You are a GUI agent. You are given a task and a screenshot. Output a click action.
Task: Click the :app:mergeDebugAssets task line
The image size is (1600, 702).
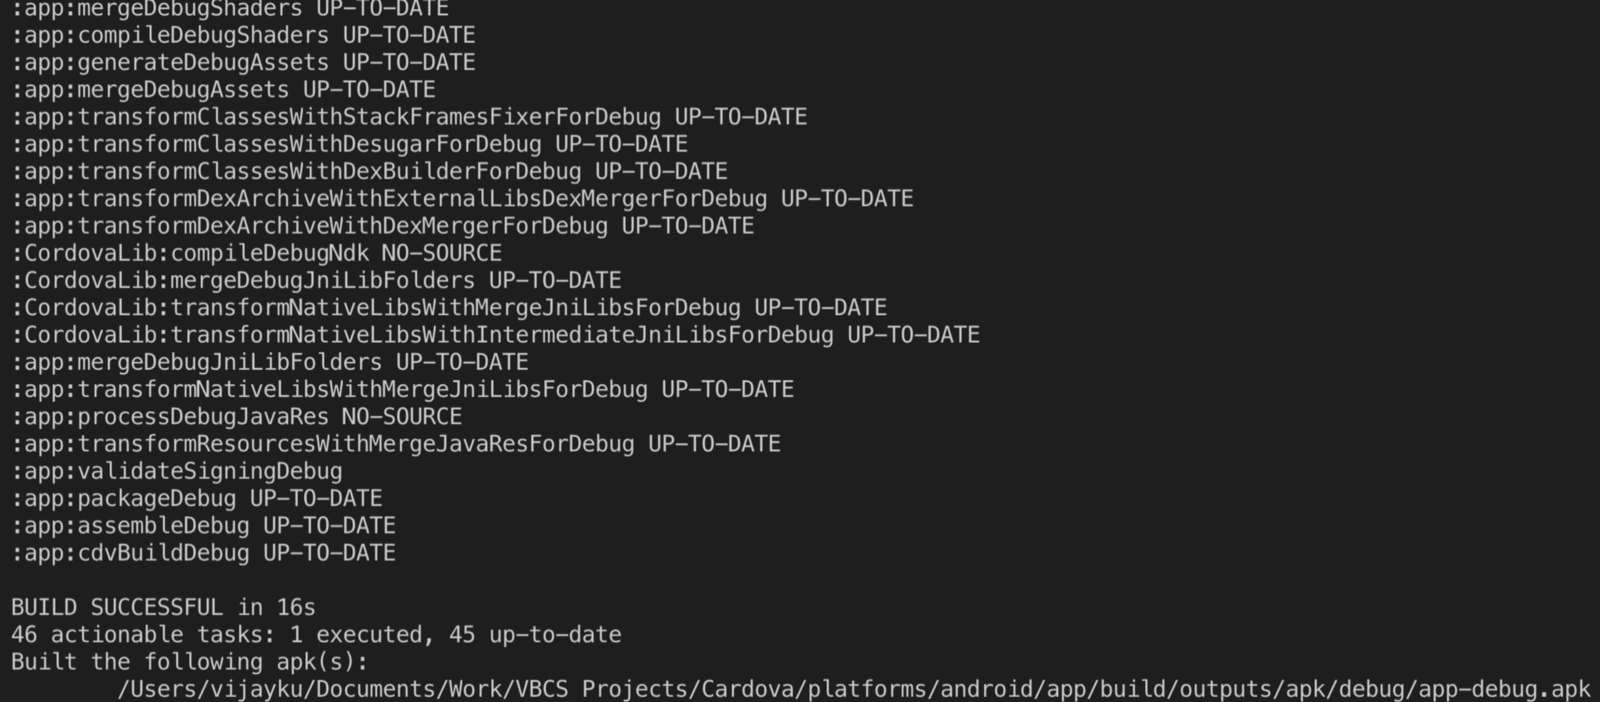(x=223, y=89)
